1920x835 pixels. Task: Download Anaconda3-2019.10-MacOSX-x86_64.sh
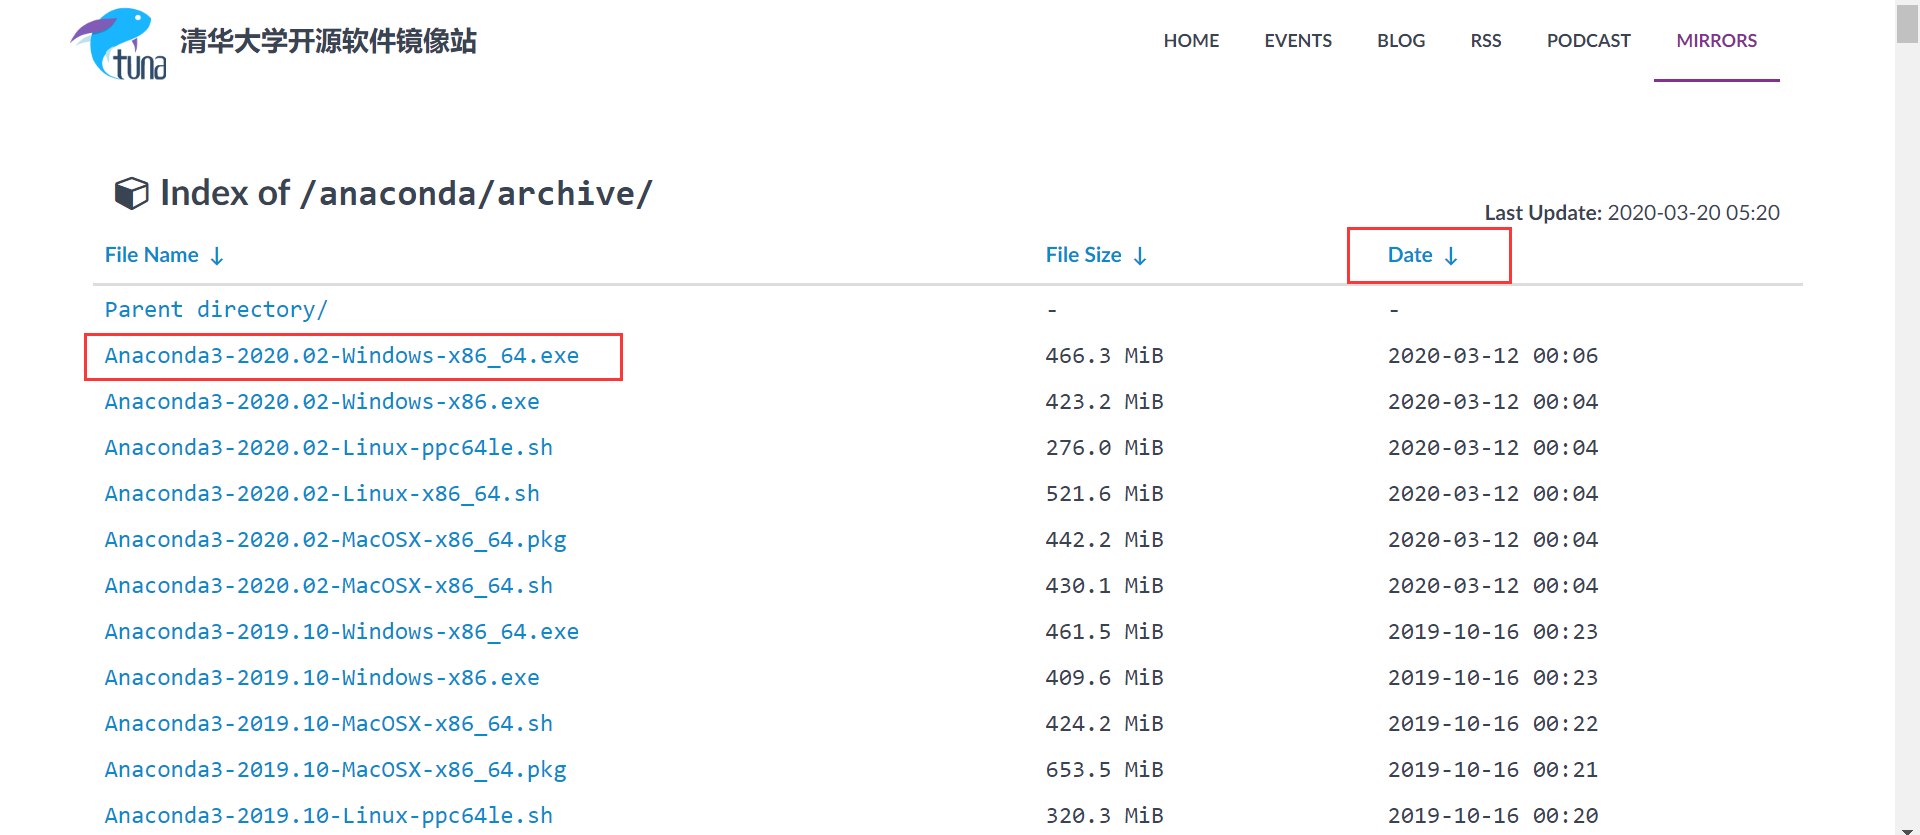(x=329, y=724)
